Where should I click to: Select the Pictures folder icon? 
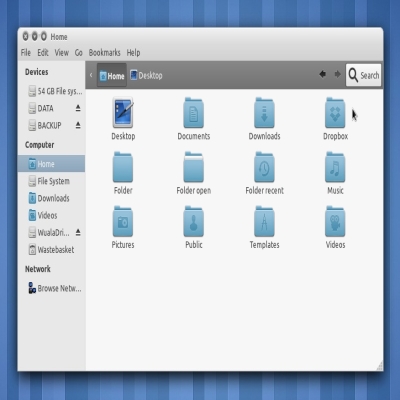coord(123,221)
